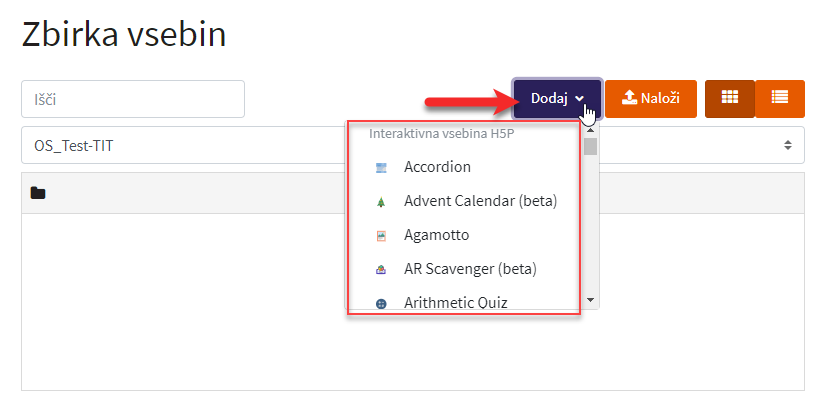Select Accordion from the H5P list
Image resolution: width=826 pixels, height=415 pixels.
tap(437, 167)
